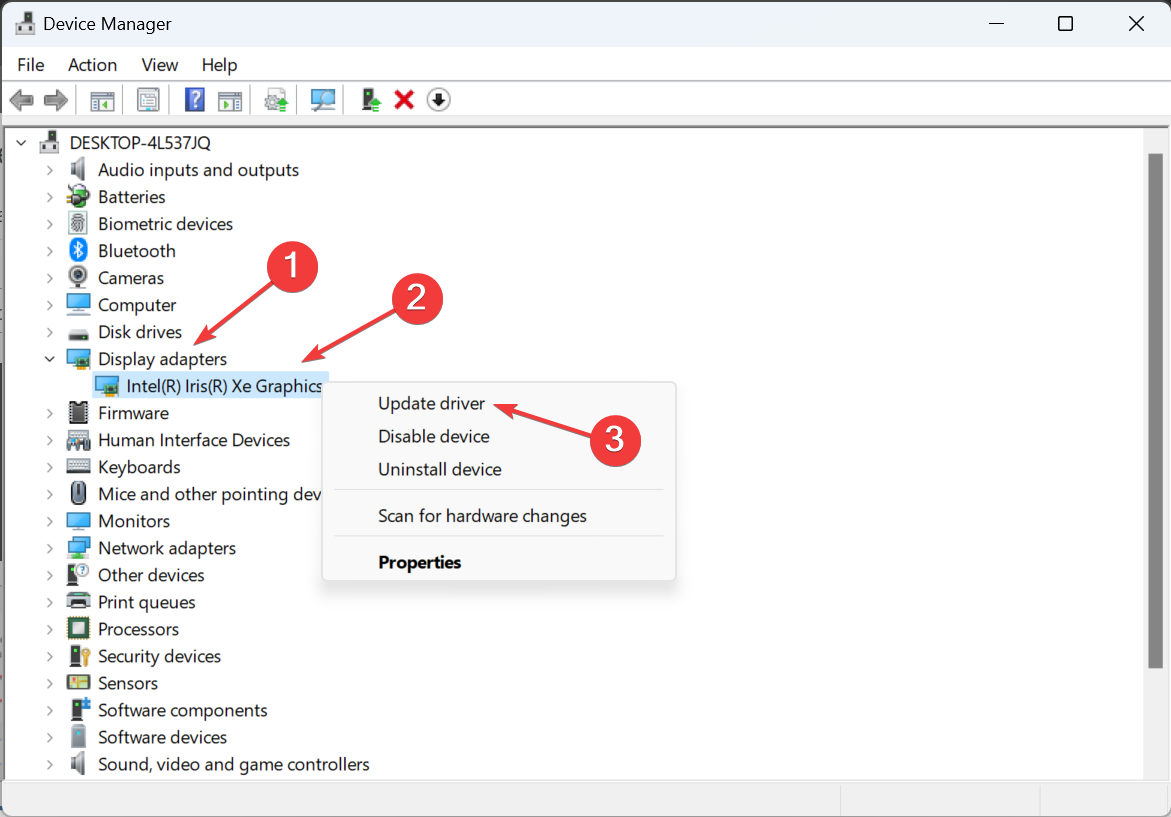1171x817 pixels.
Task: Select the DESKTOP-4L537JQ computer name
Action: [x=140, y=142]
